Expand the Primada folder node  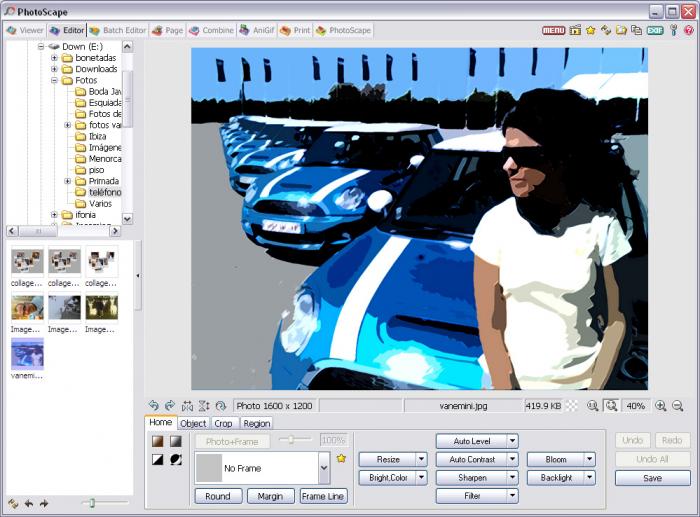(x=67, y=181)
